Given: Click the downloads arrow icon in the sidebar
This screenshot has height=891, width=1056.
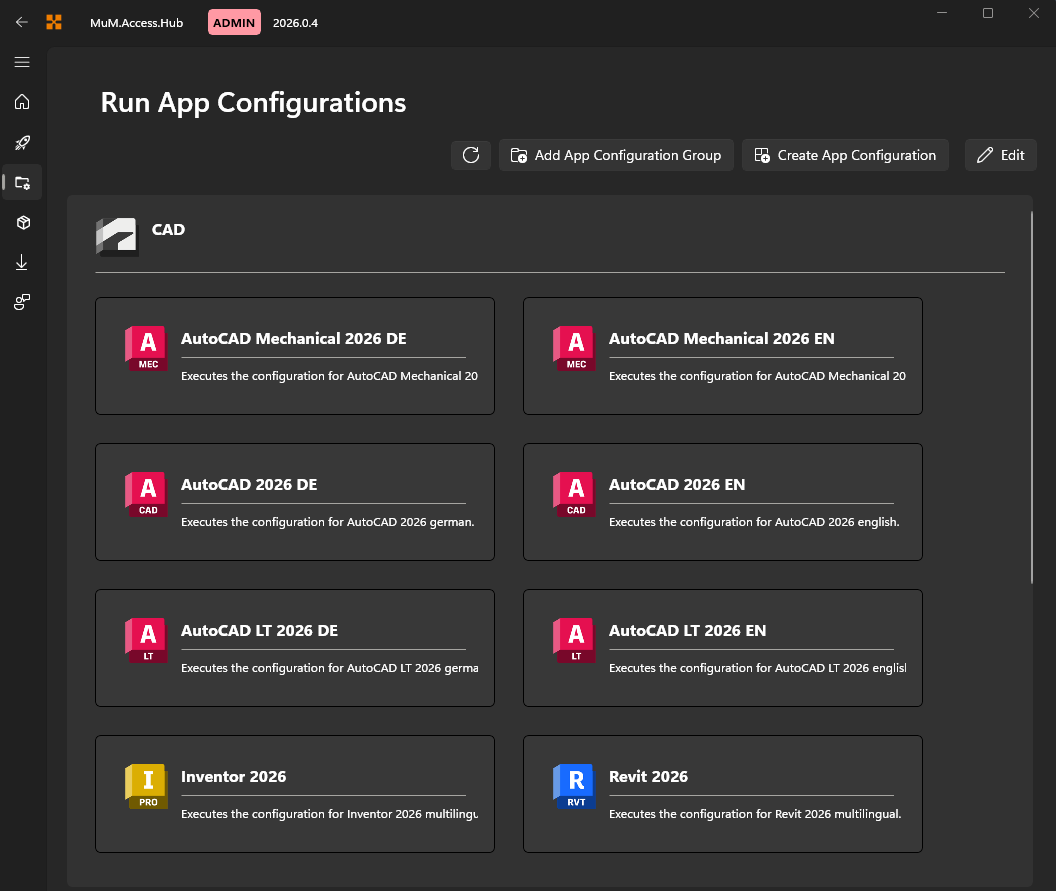Looking at the screenshot, I should pyautogui.click(x=21, y=262).
